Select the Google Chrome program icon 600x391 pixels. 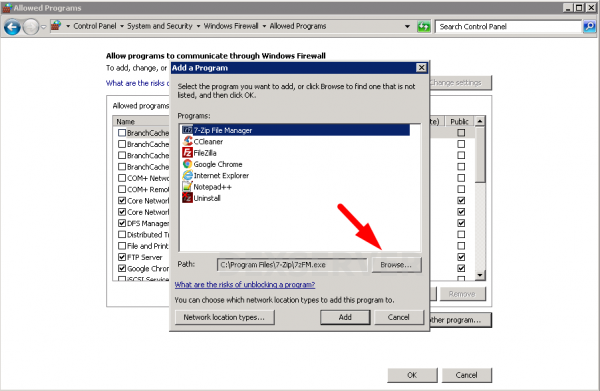pyautogui.click(x=187, y=164)
